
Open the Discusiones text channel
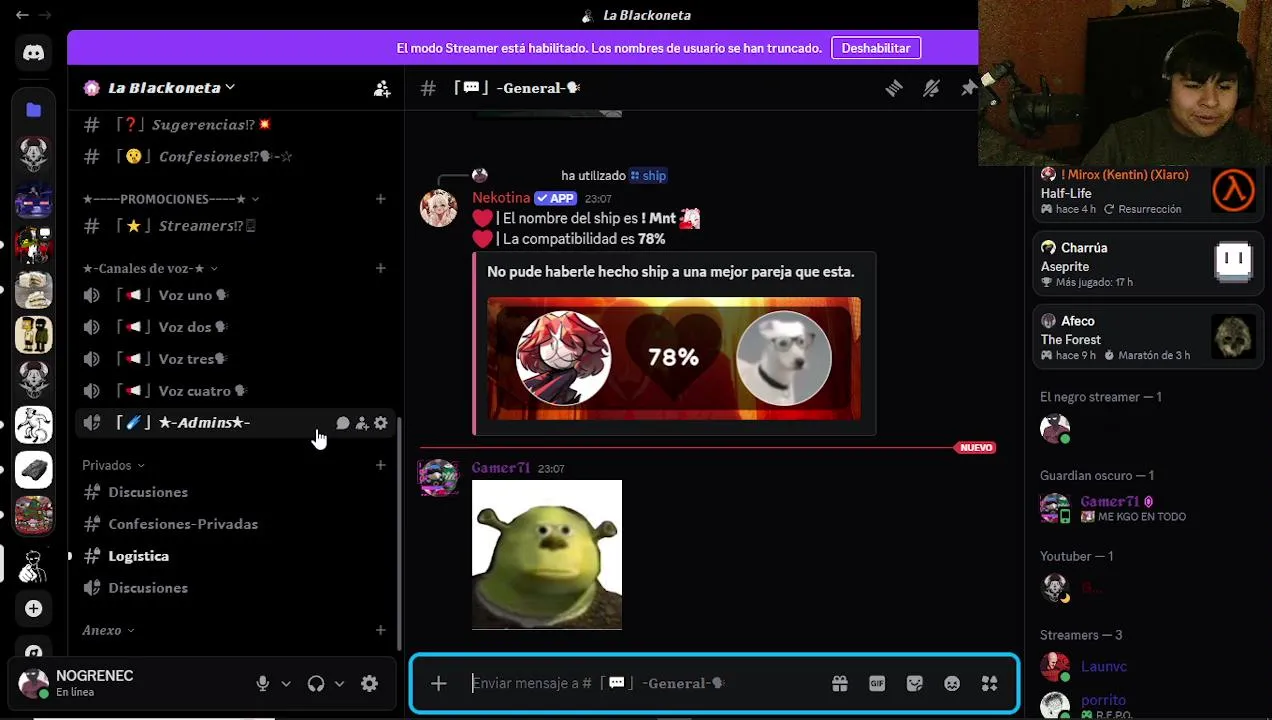(235, 492)
